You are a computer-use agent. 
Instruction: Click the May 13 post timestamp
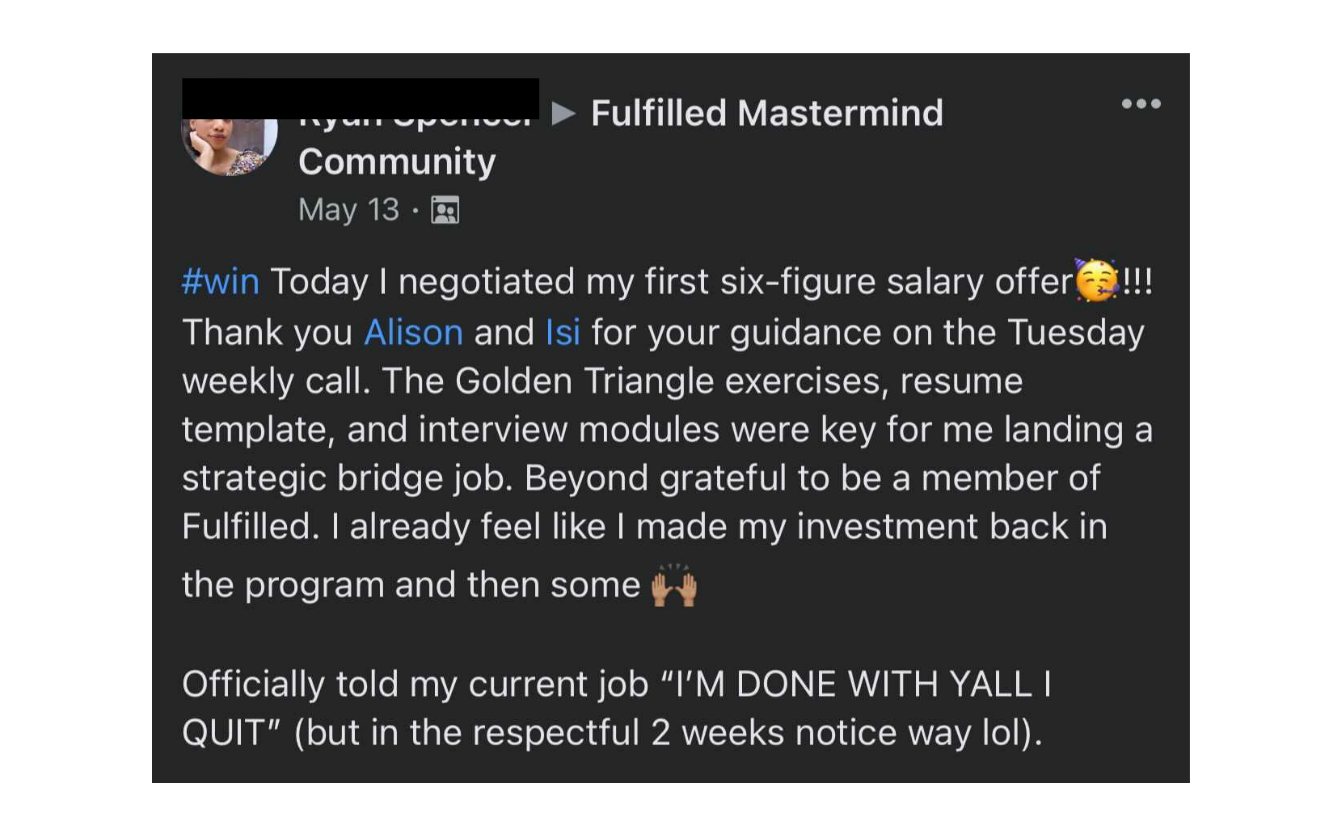[x=349, y=210]
